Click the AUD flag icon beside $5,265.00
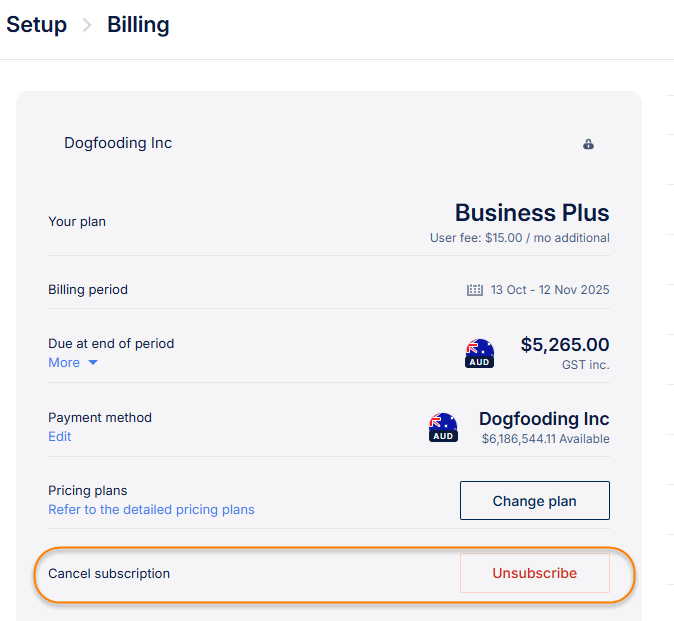This screenshot has height=621, width=674. coord(480,353)
